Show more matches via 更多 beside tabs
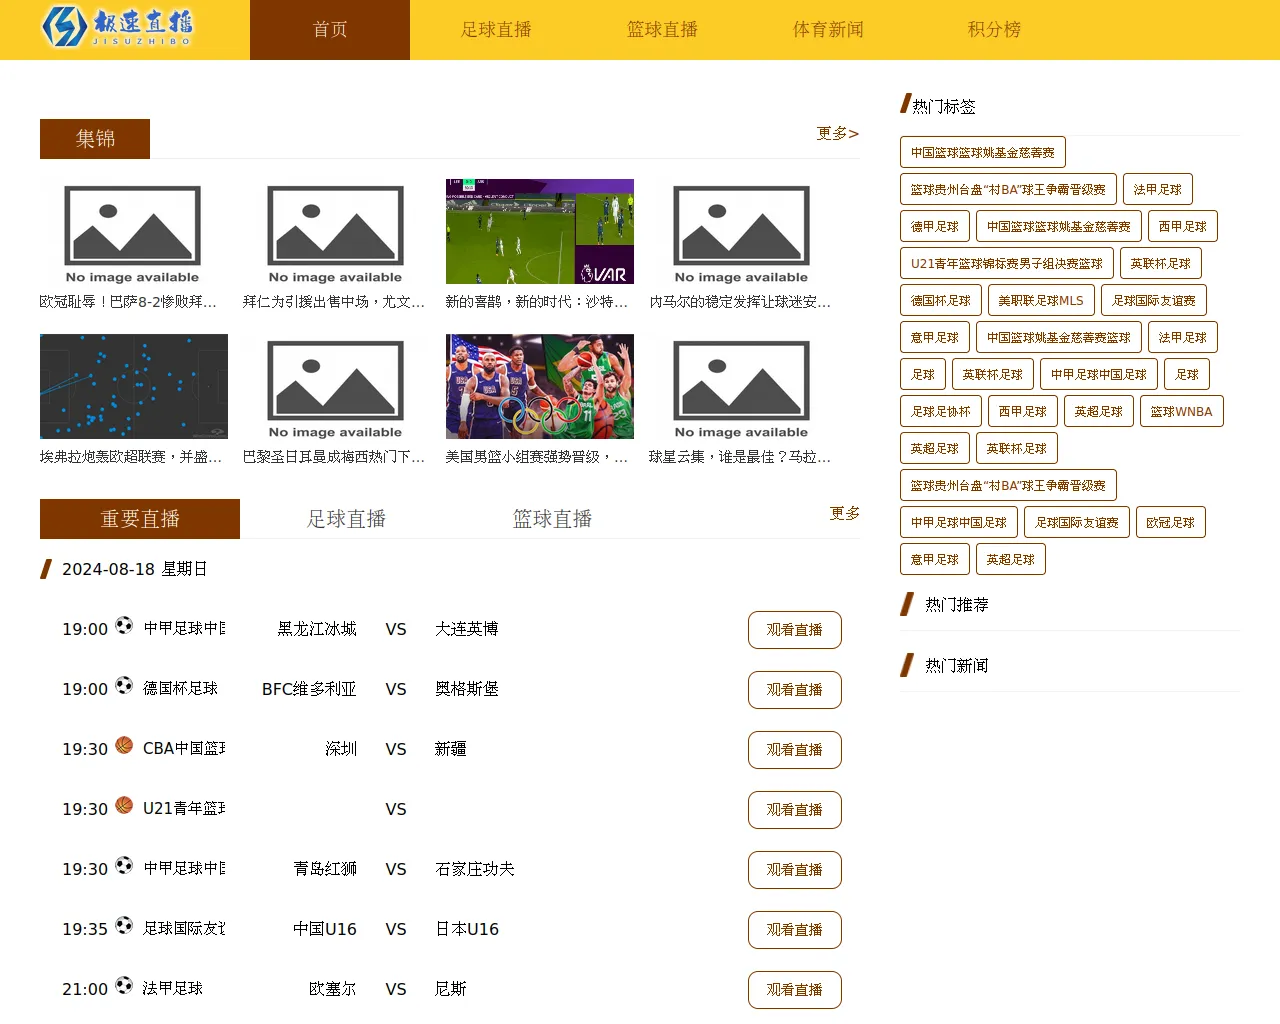 (x=844, y=513)
